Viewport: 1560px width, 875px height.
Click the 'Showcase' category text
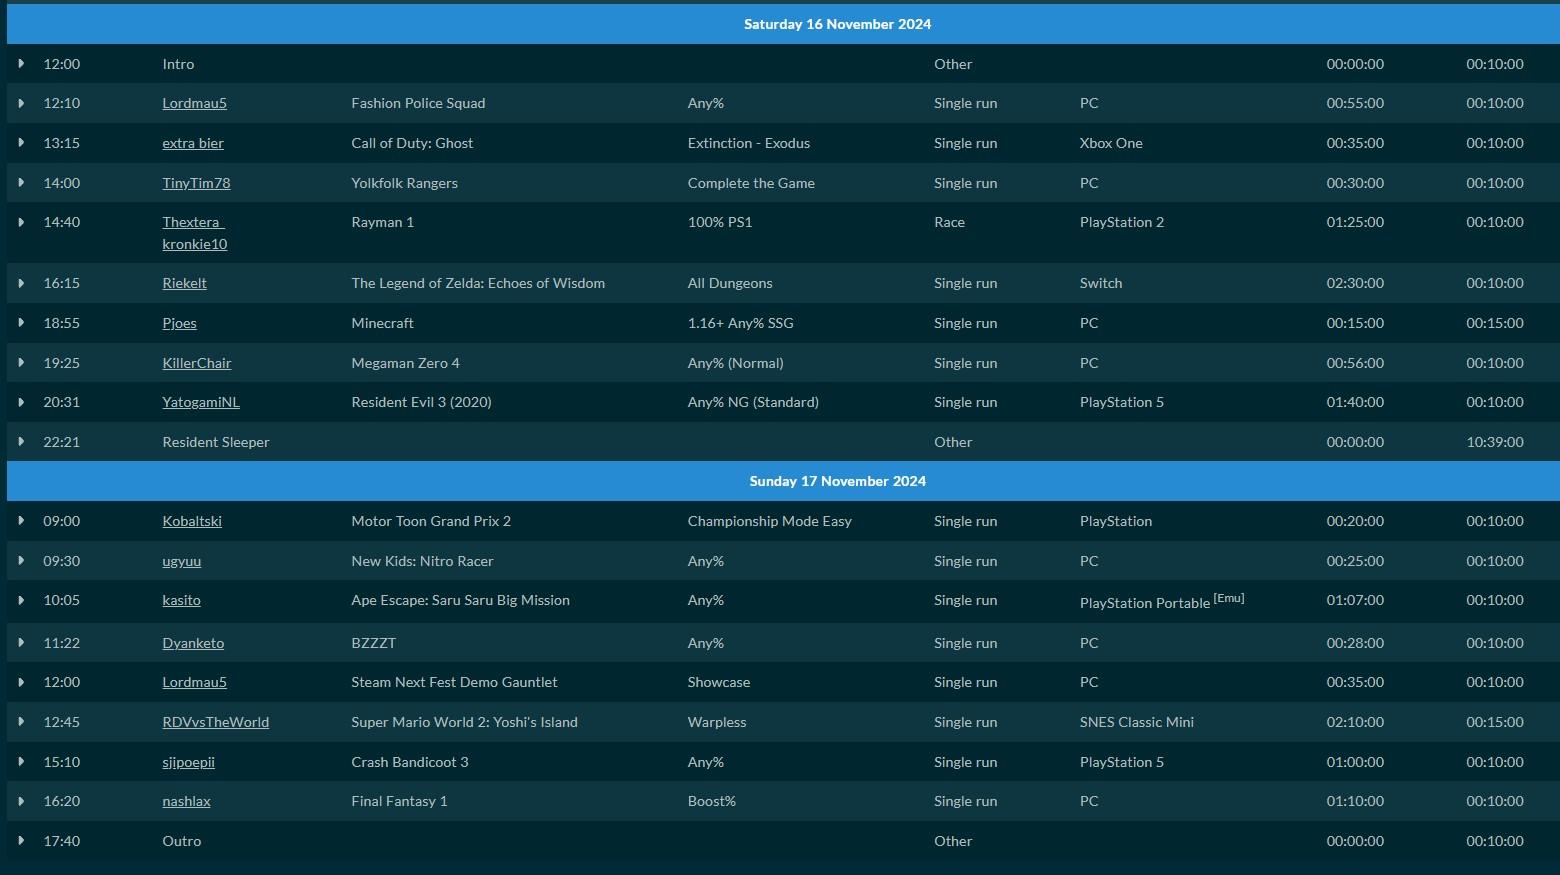[x=719, y=682]
